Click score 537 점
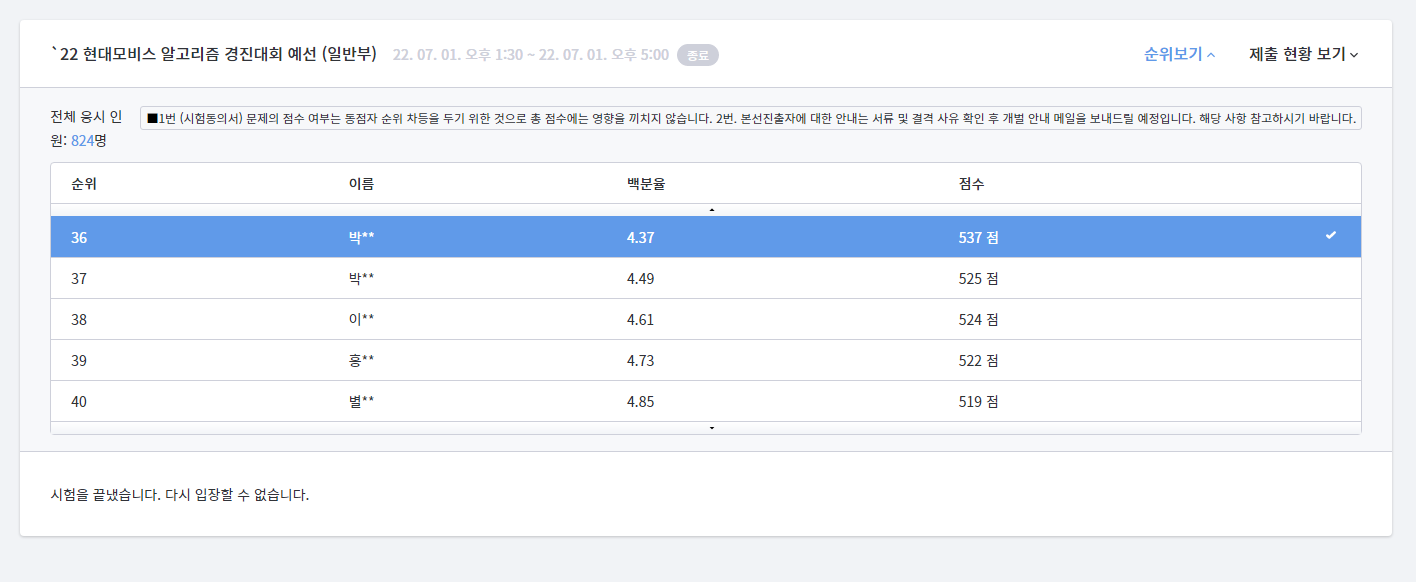The height and width of the screenshot is (582, 1416). pyautogui.click(x=978, y=238)
